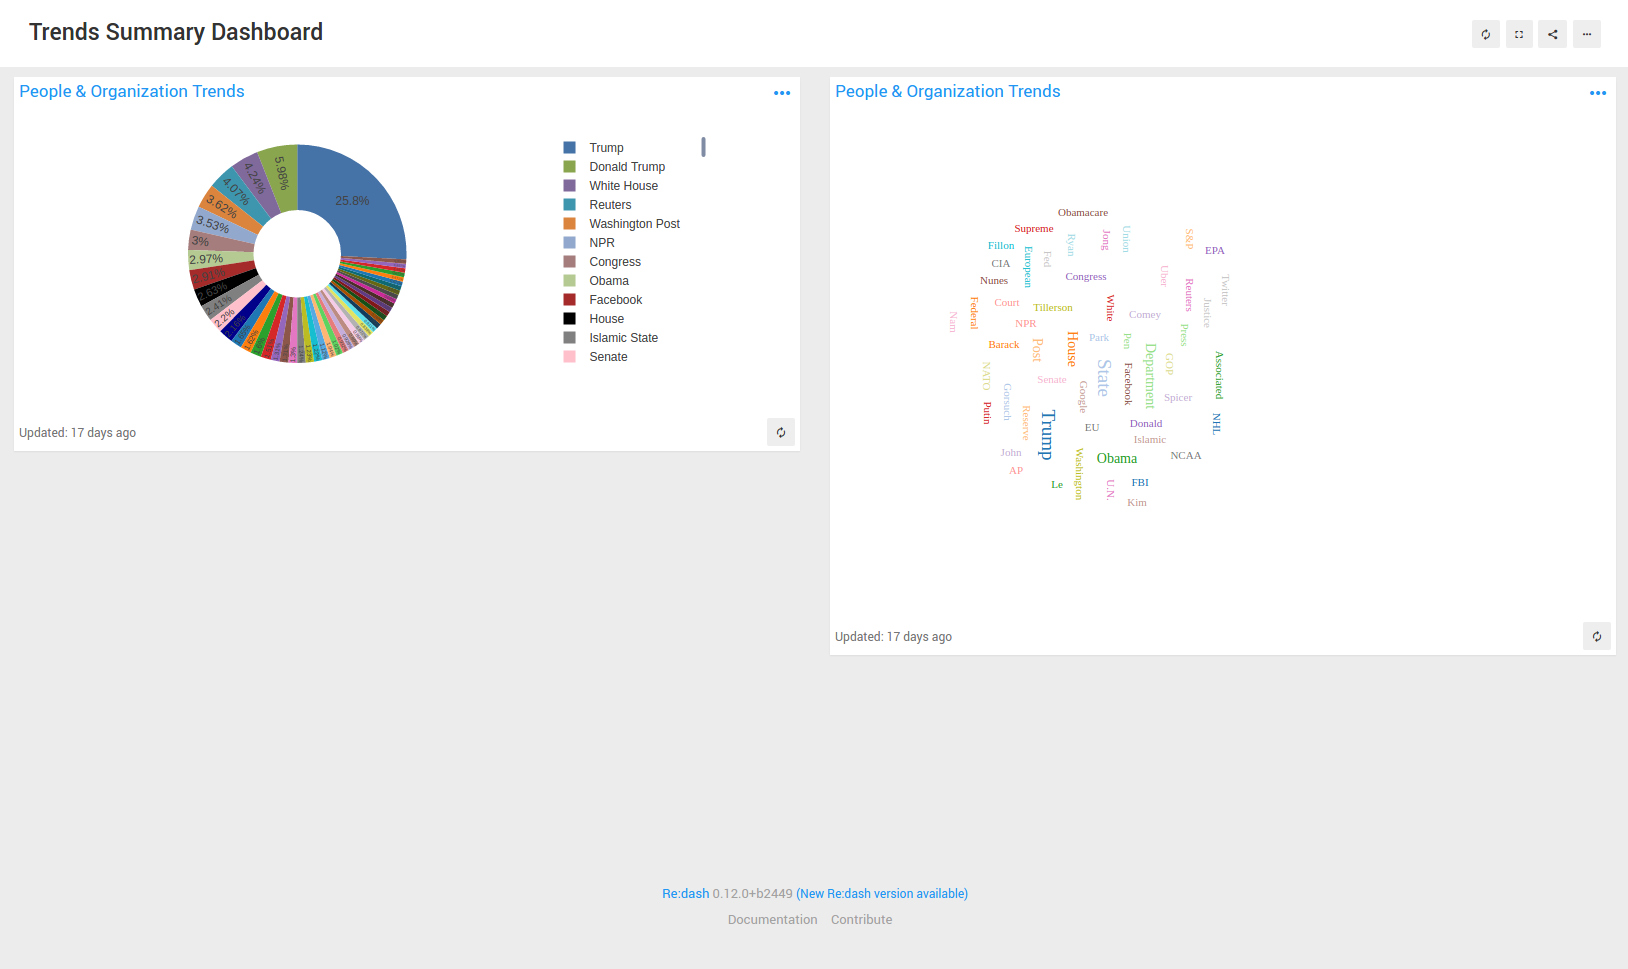Click Spicer in the word cloud
The width and height of the screenshot is (1628, 969).
1178,398
